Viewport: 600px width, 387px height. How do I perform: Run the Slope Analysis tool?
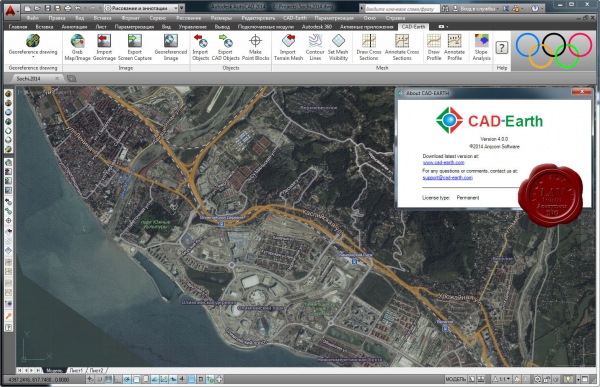coord(481,47)
